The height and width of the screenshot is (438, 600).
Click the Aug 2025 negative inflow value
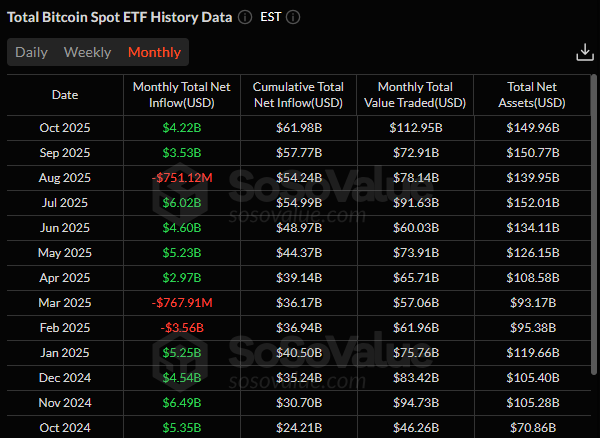tap(181, 178)
